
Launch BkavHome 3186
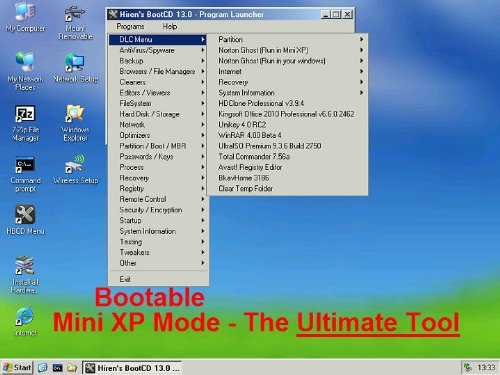click(x=287, y=178)
